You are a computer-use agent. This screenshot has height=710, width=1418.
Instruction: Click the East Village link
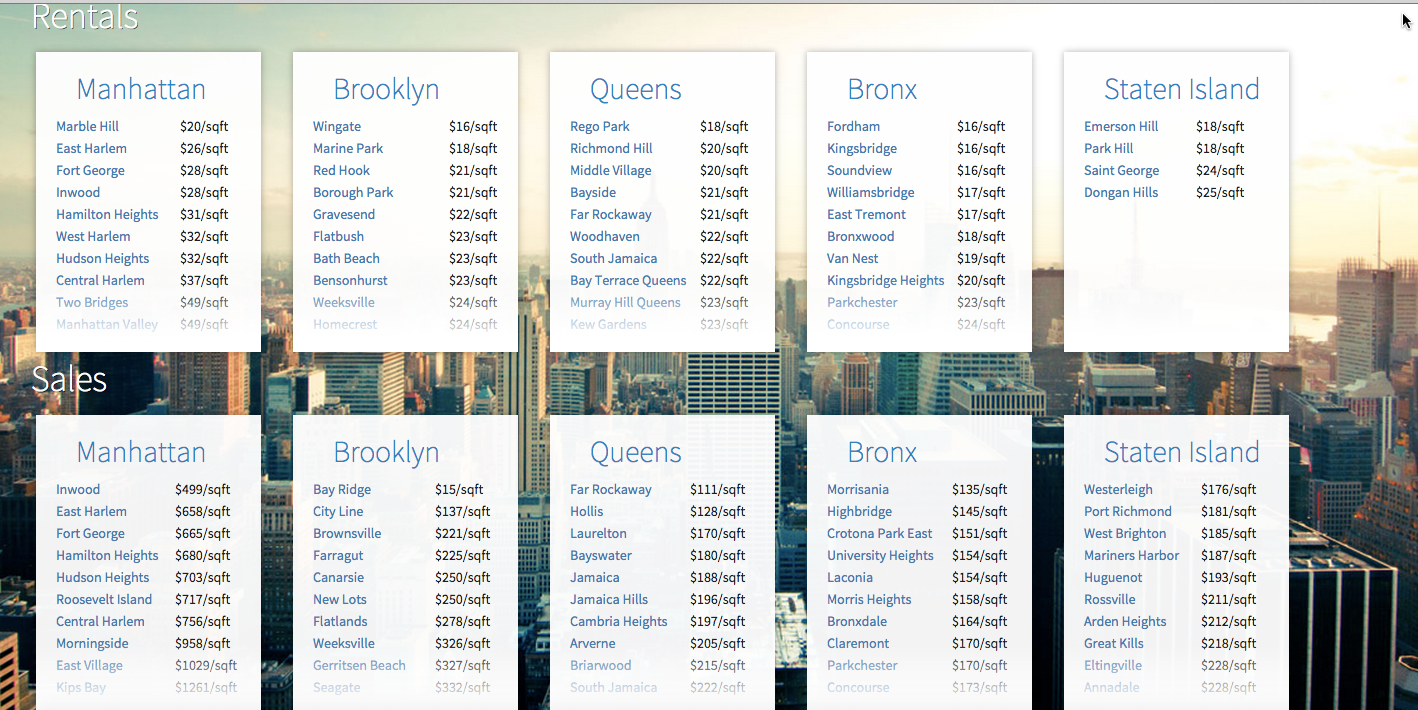click(89, 665)
